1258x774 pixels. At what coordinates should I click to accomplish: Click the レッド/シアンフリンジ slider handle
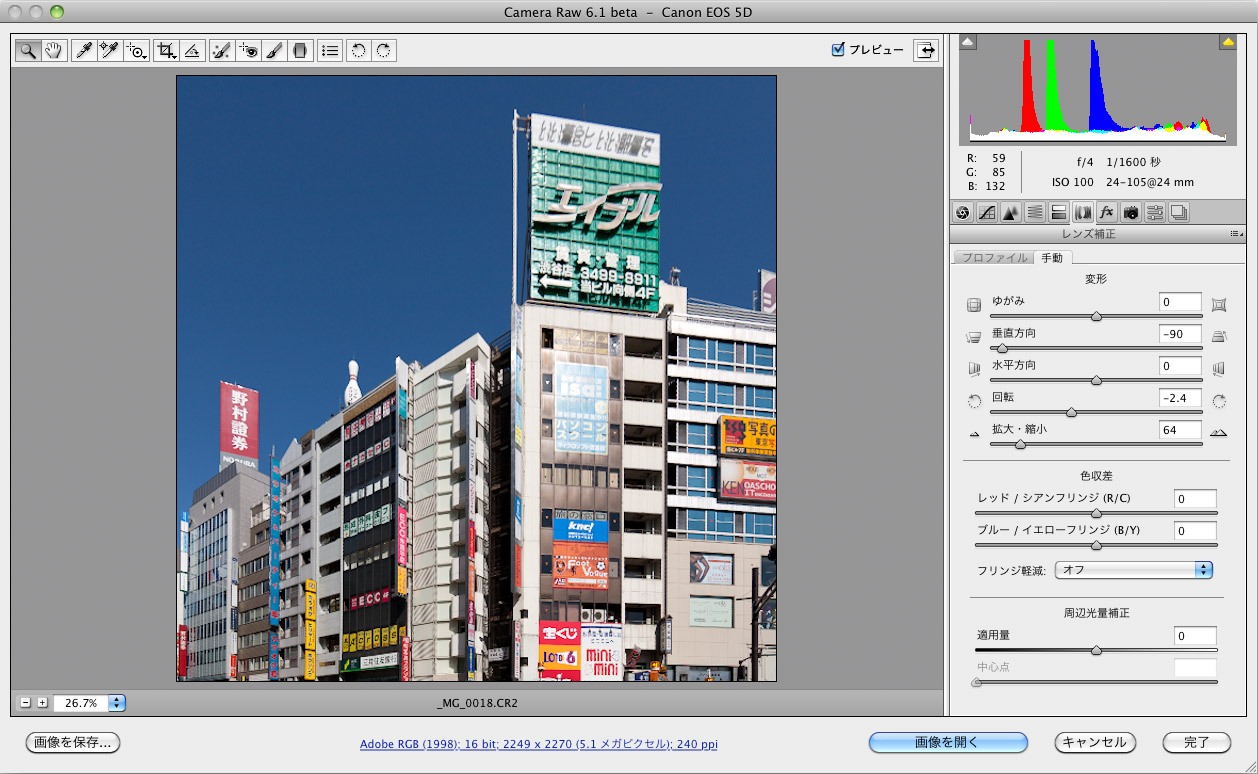[1096, 513]
